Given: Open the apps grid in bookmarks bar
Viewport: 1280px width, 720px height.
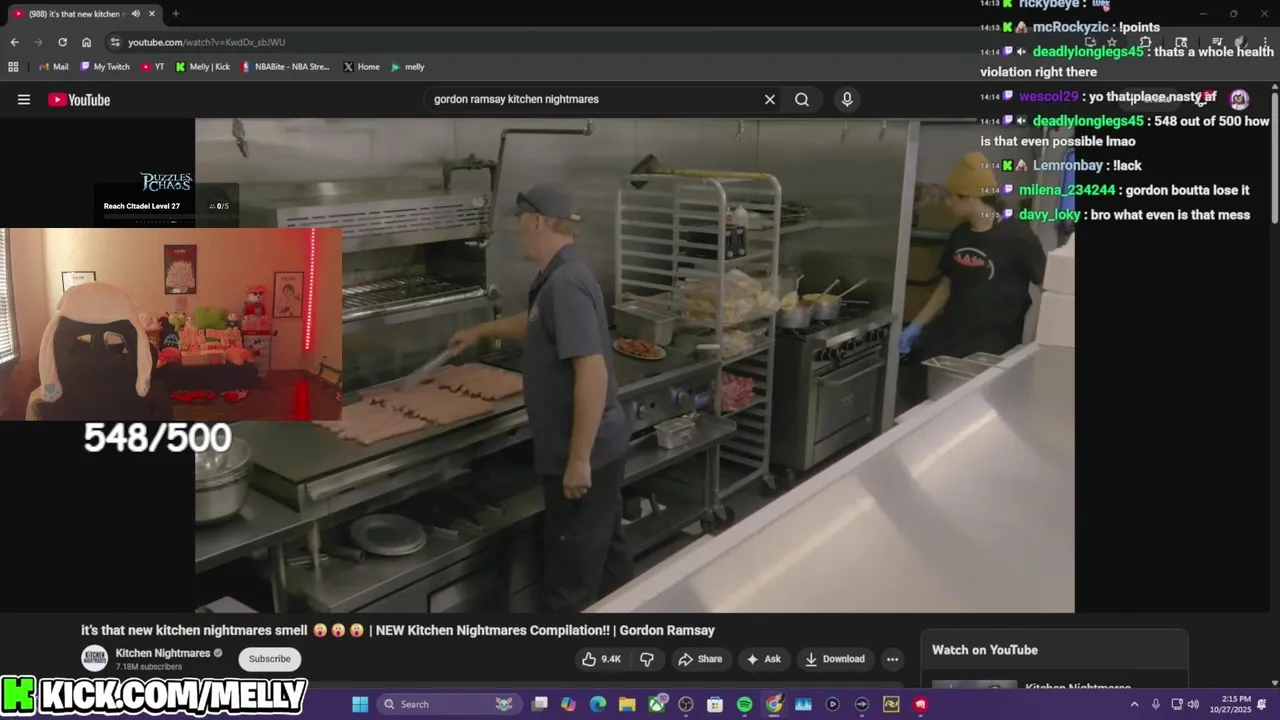Looking at the screenshot, I should [13, 67].
